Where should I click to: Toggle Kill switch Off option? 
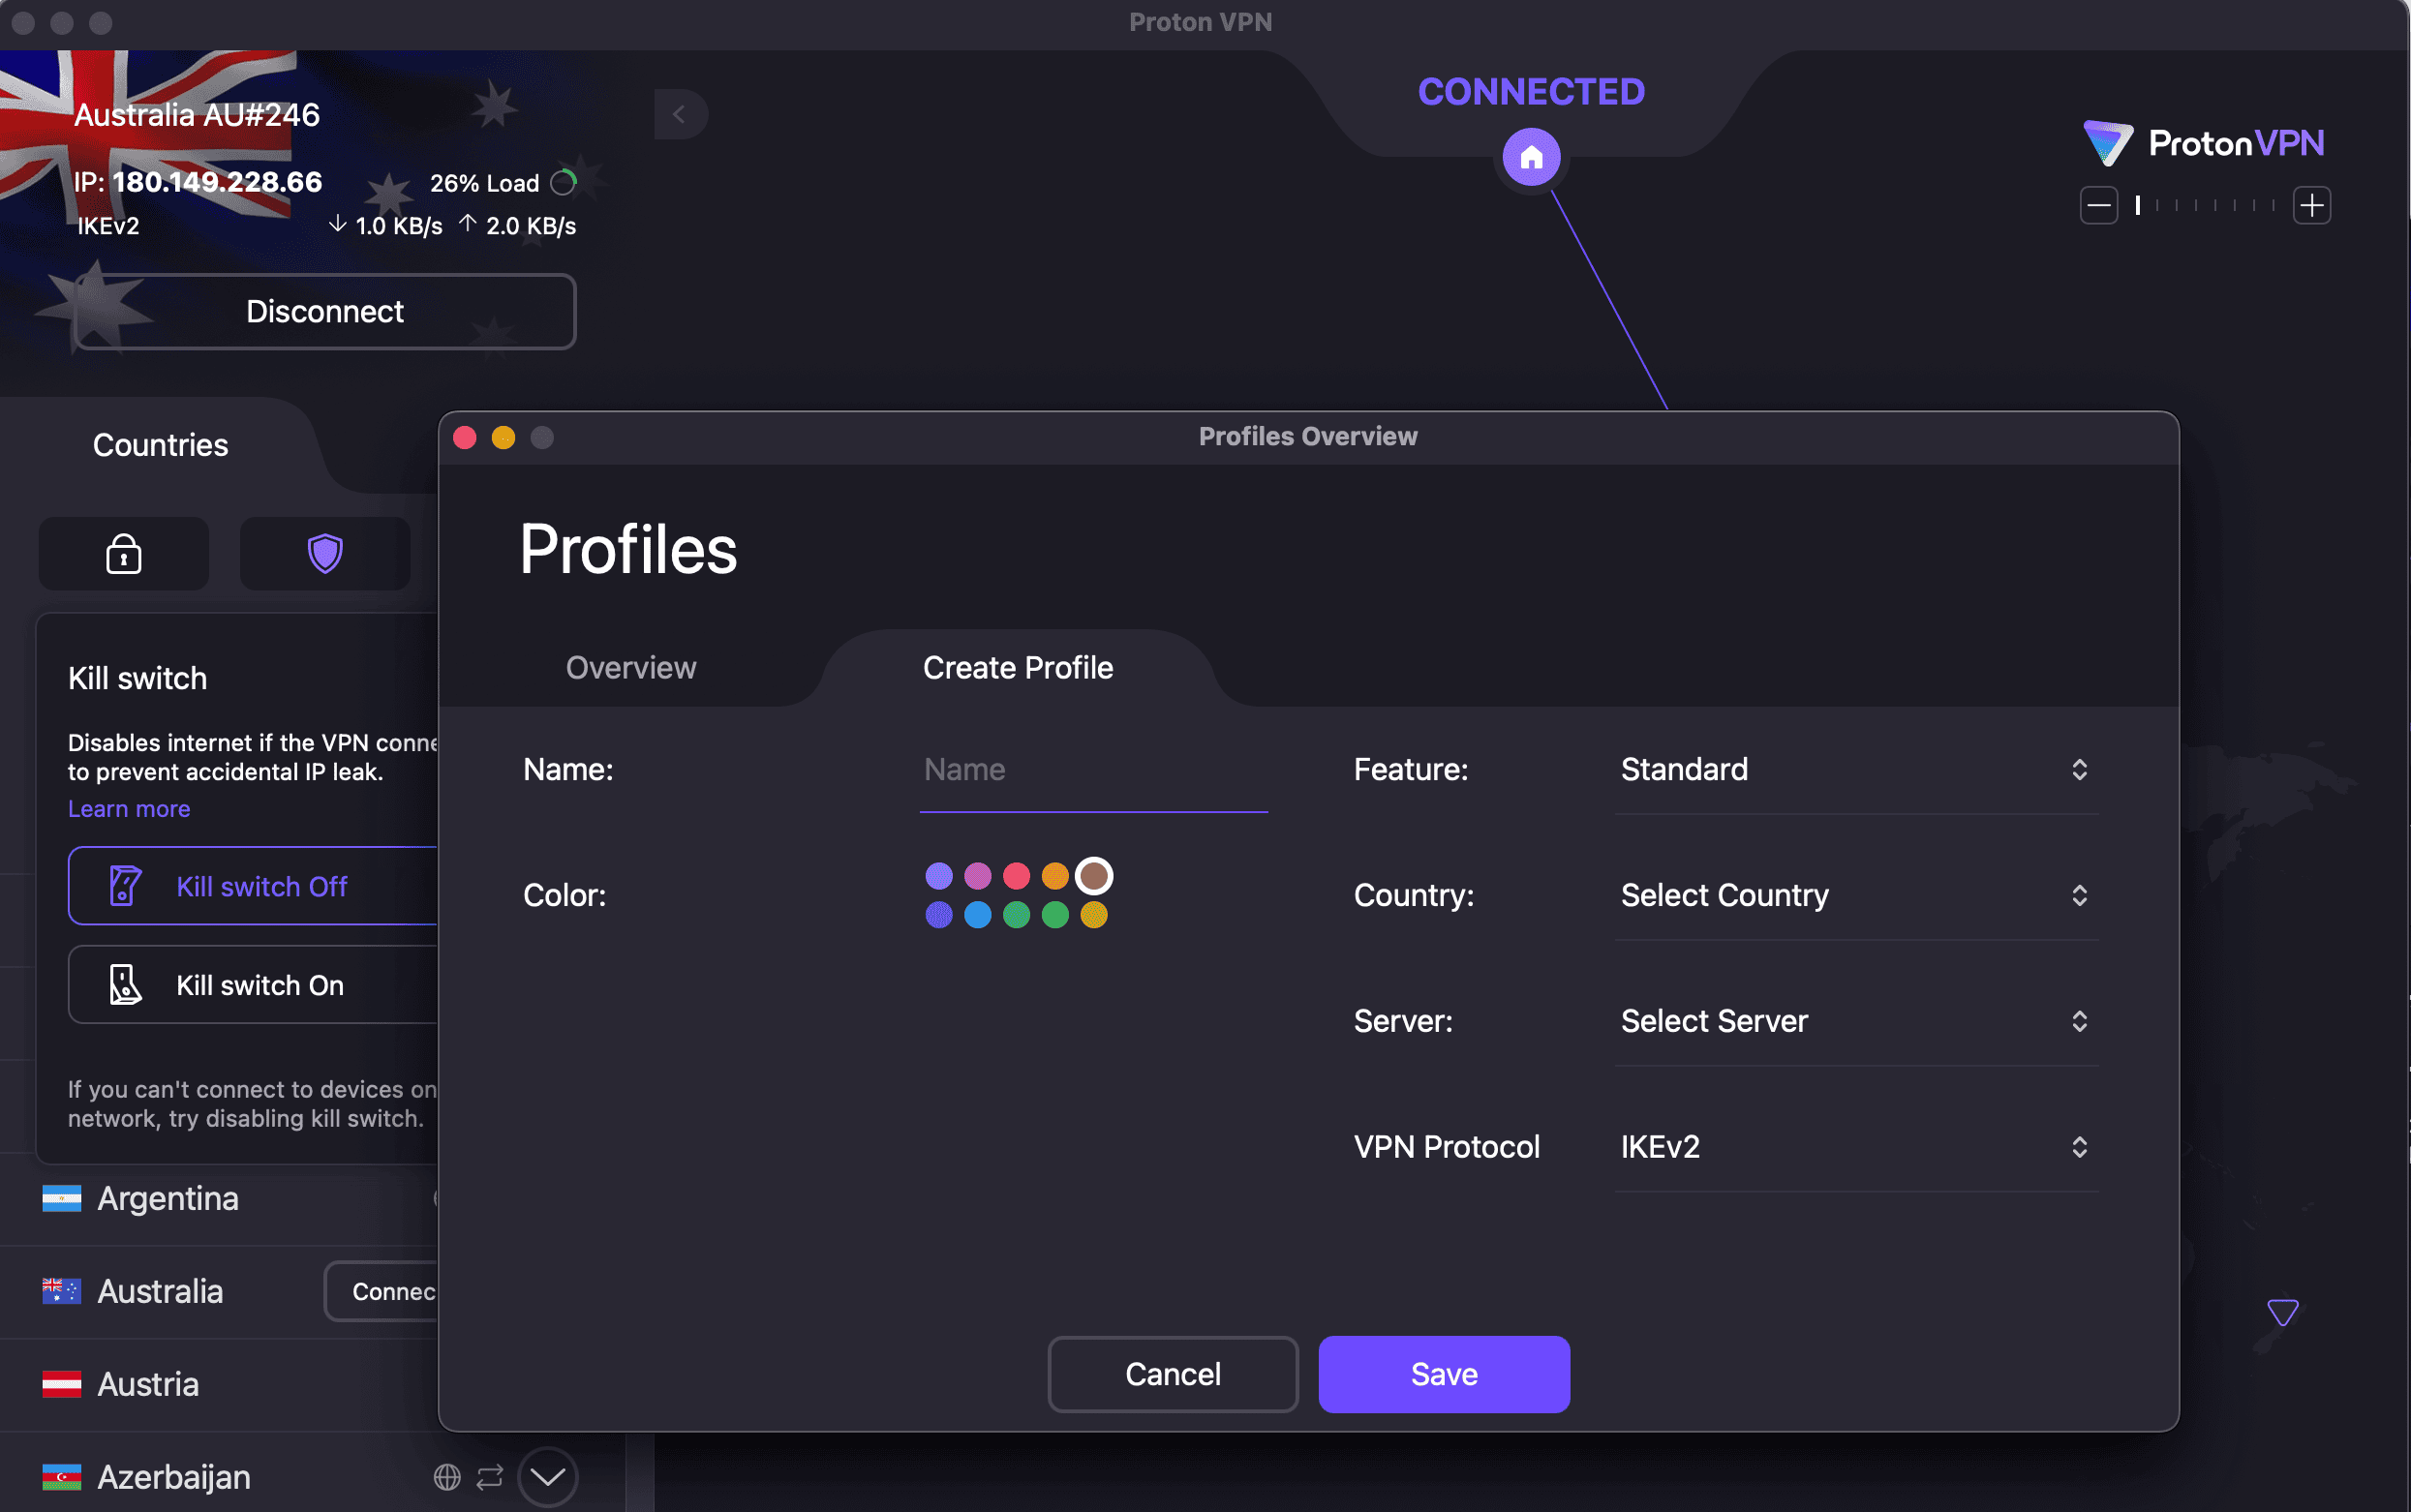(262, 886)
